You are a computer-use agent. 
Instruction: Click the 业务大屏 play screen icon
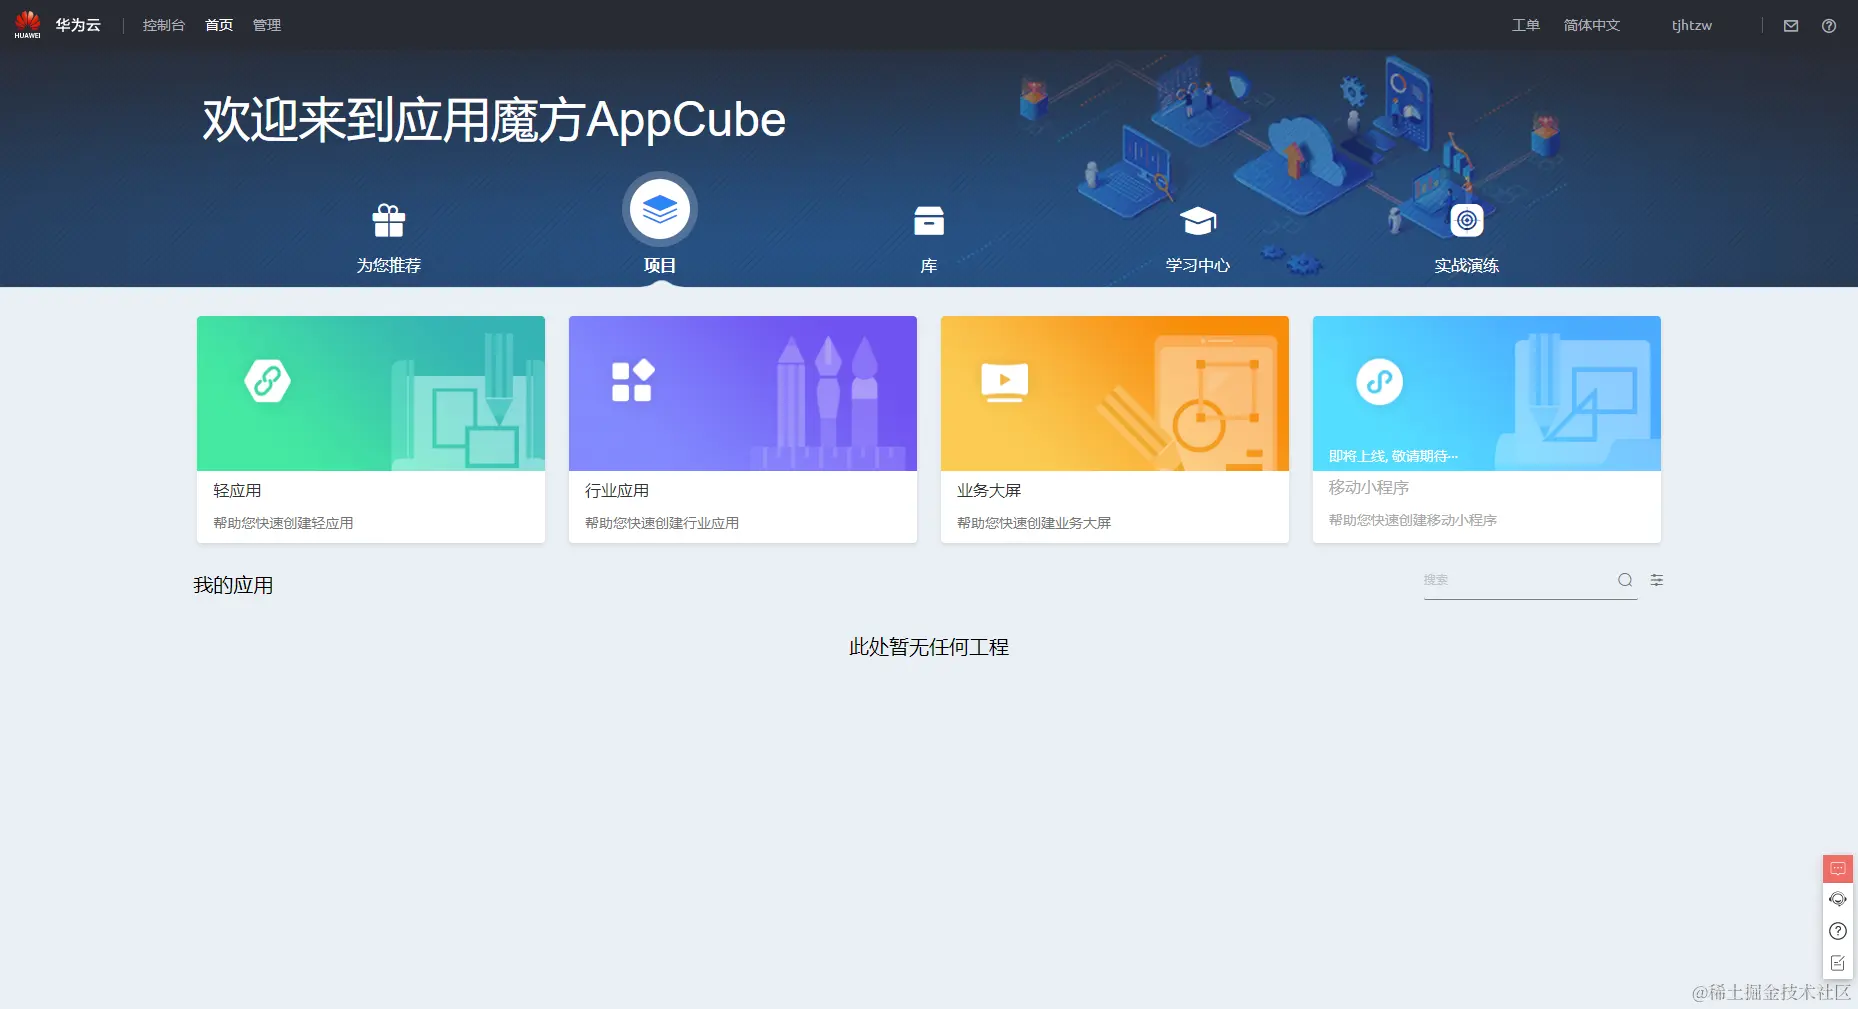[1005, 382]
